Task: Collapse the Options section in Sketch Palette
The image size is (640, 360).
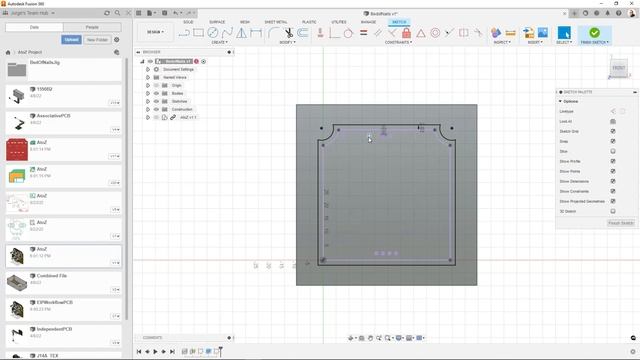Action: point(560,101)
